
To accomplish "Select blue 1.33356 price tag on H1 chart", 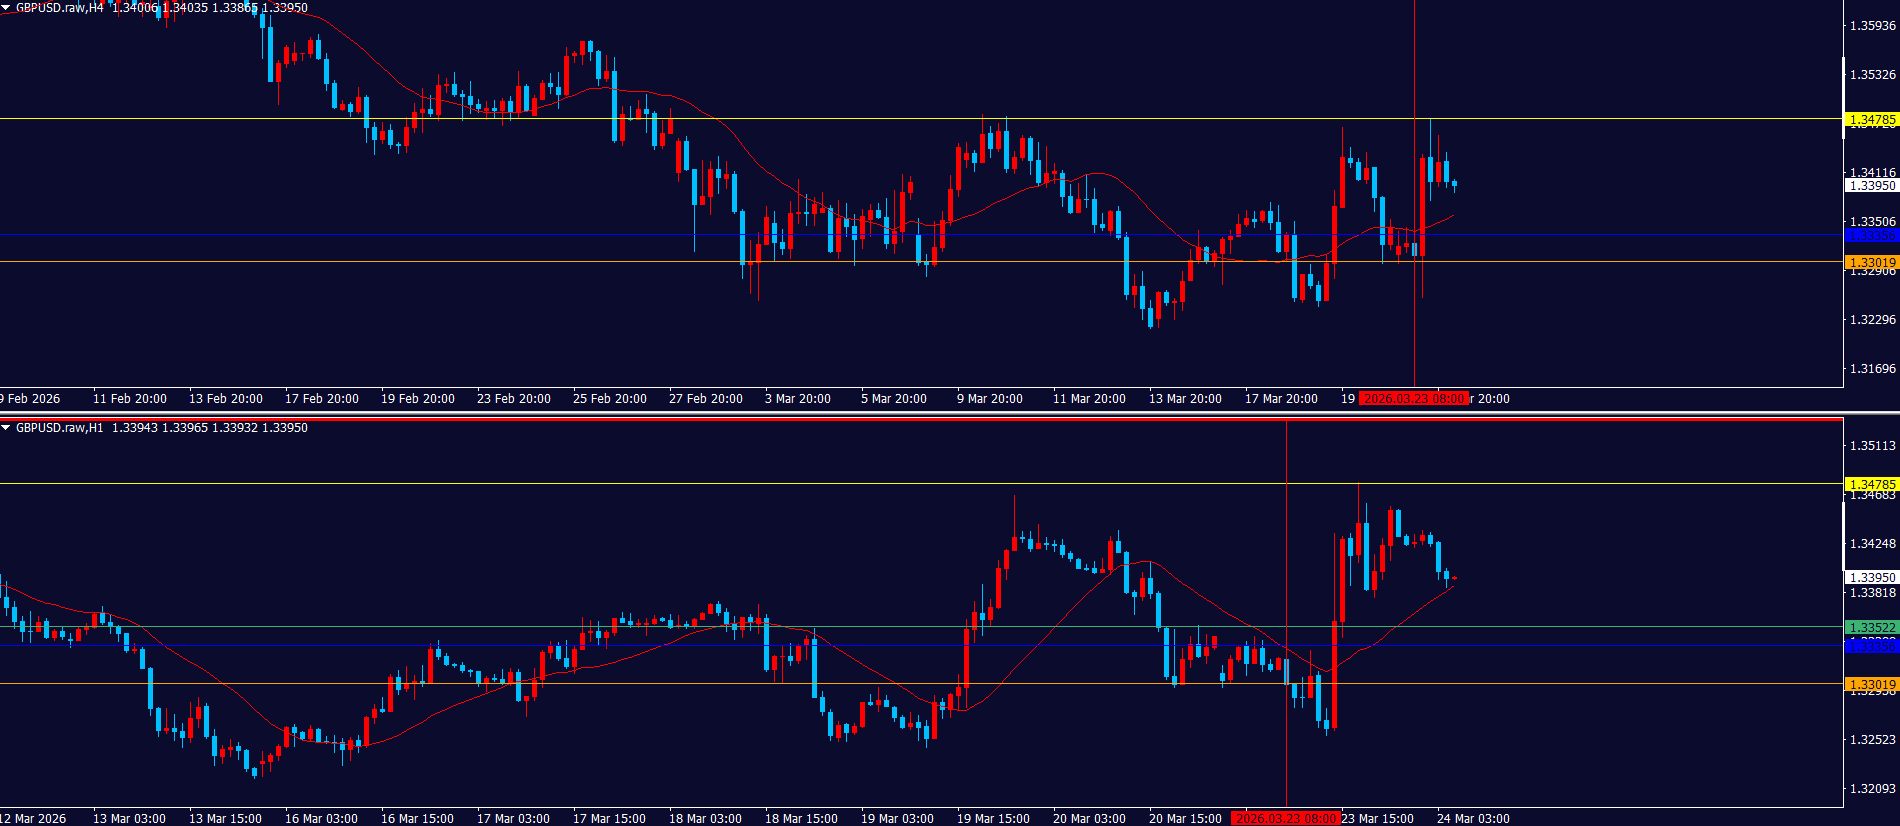I will [1871, 647].
